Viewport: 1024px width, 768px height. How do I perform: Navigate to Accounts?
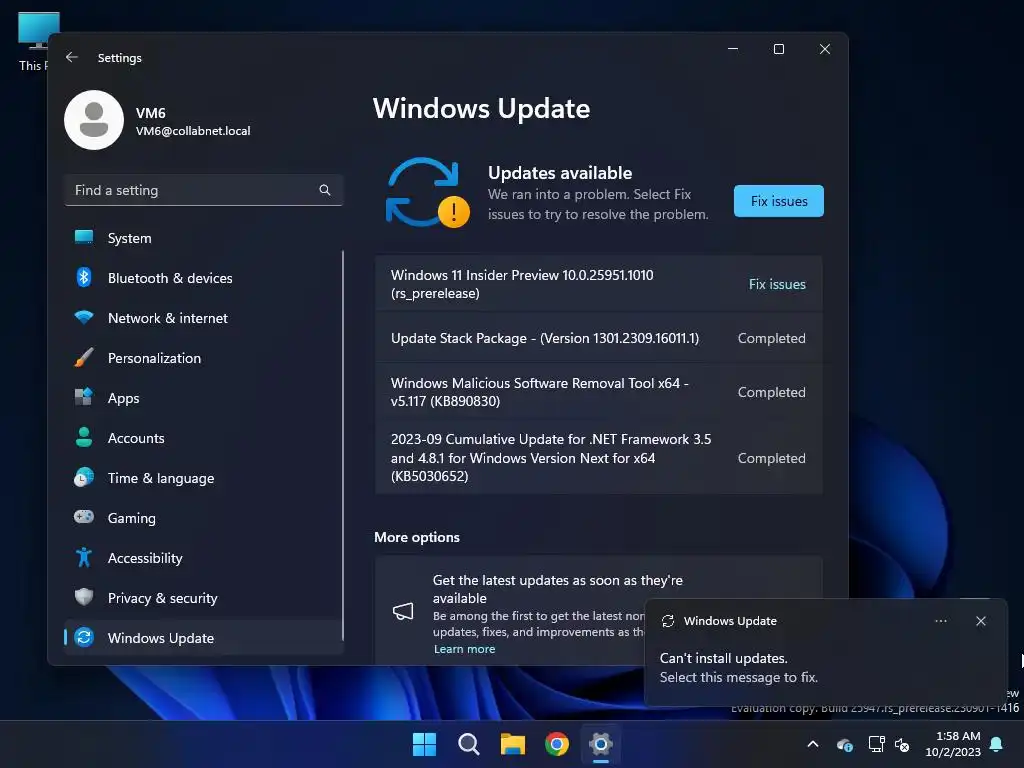pyautogui.click(x=203, y=438)
